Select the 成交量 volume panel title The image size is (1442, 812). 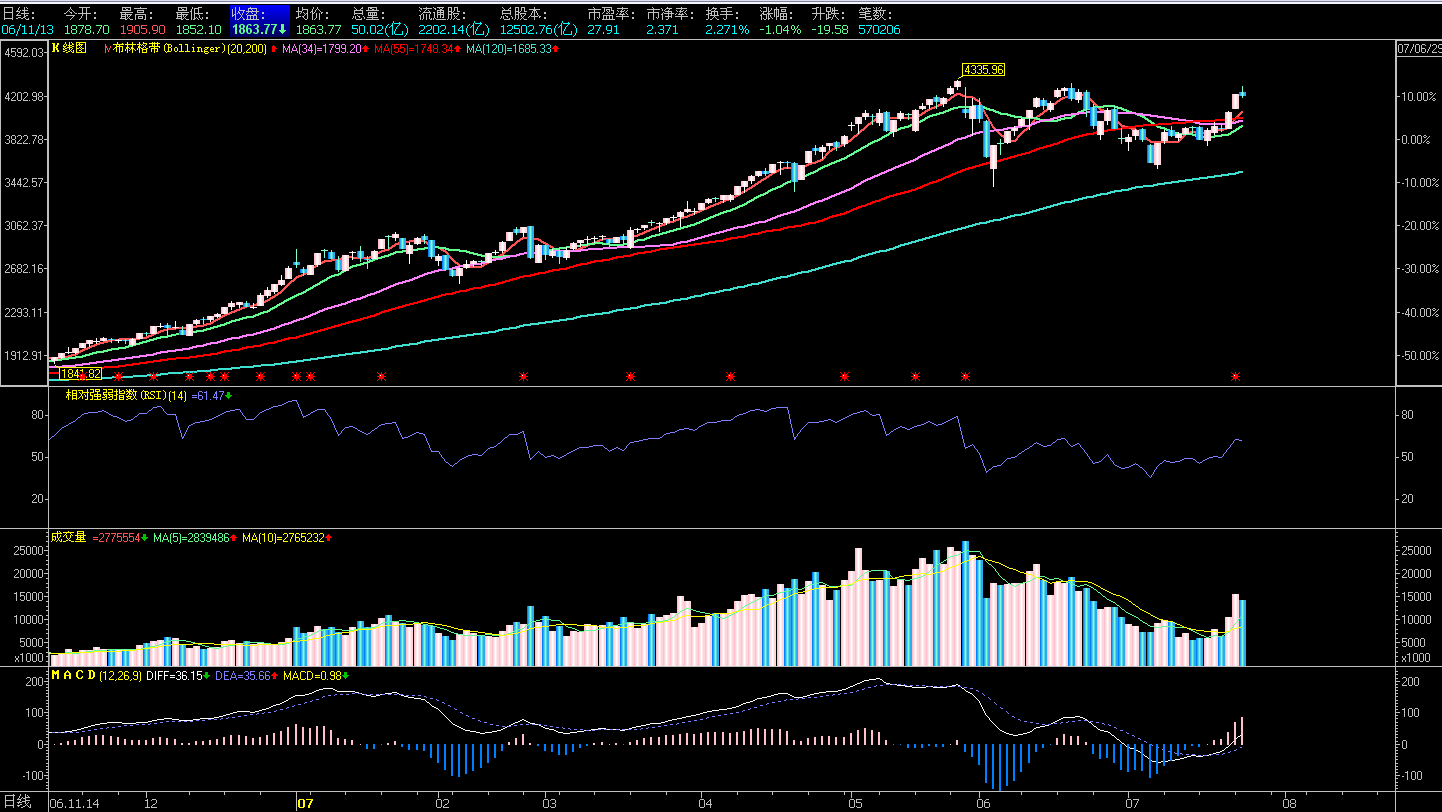coord(69,537)
